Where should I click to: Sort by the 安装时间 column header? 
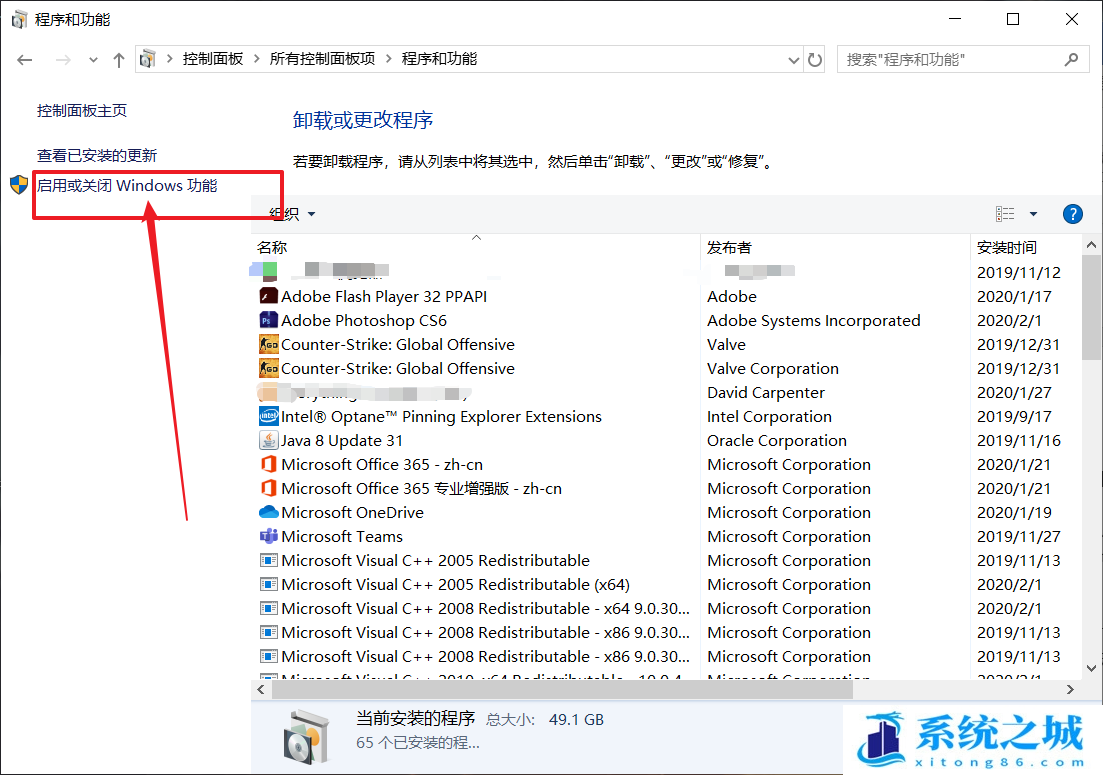tap(1007, 248)
